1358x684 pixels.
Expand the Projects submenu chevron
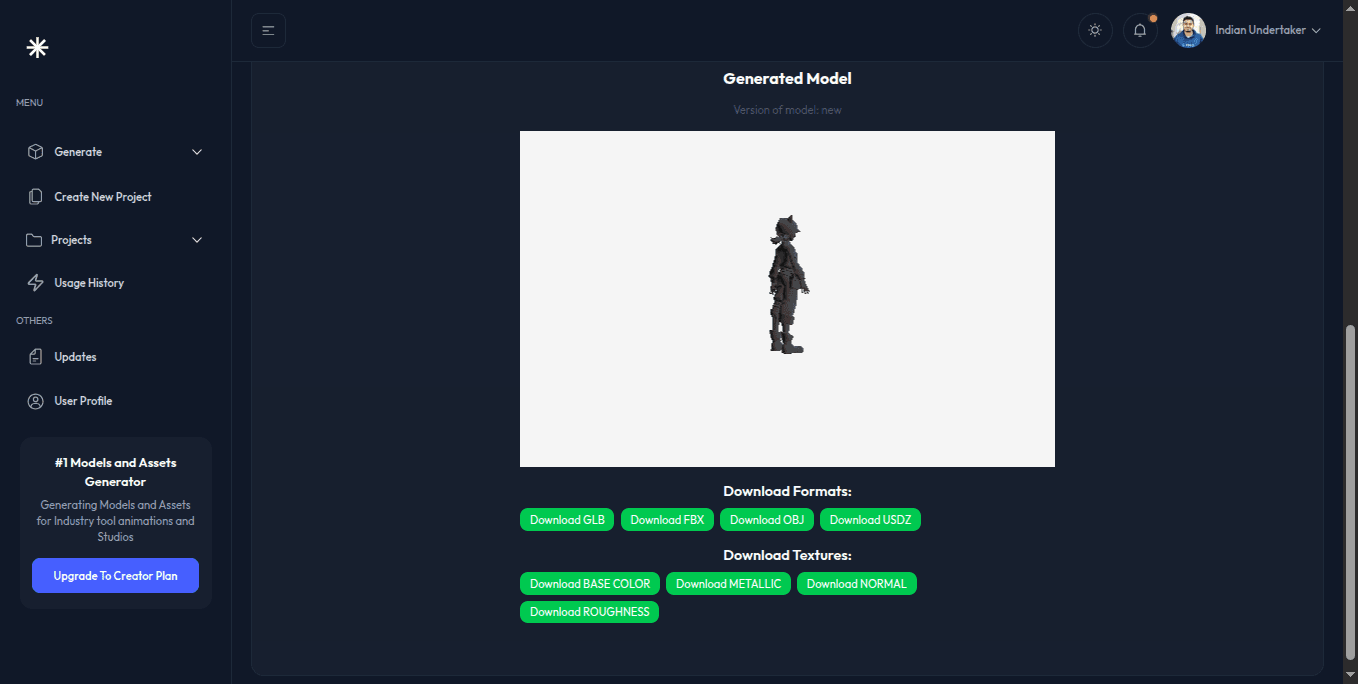point(197,240)
